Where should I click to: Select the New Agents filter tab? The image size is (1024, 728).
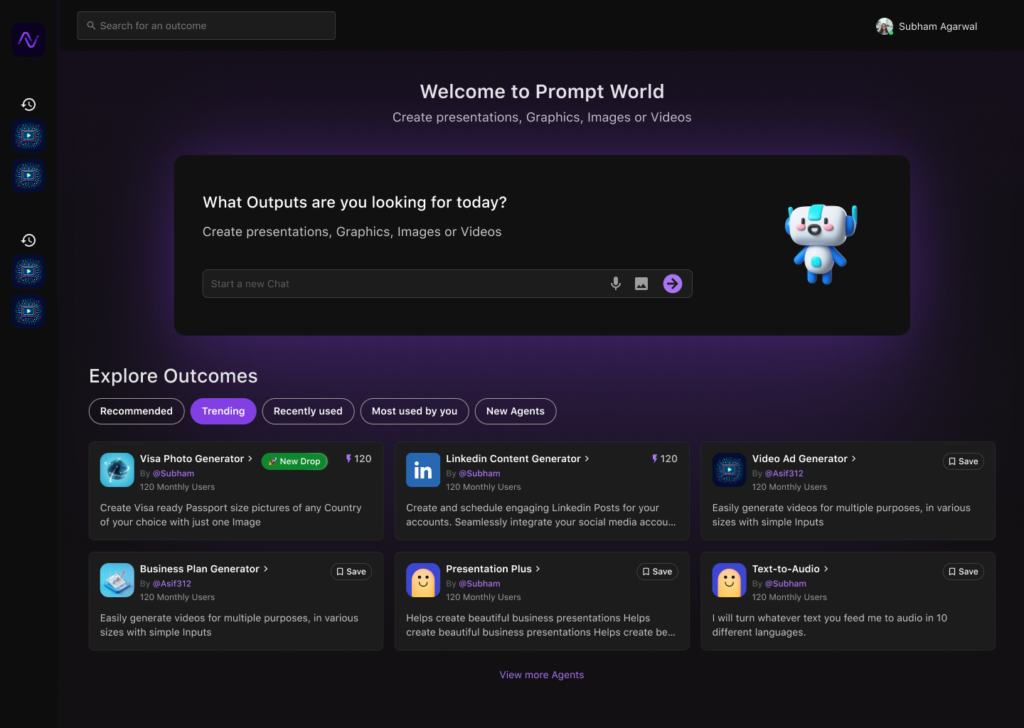coord(515,411)
